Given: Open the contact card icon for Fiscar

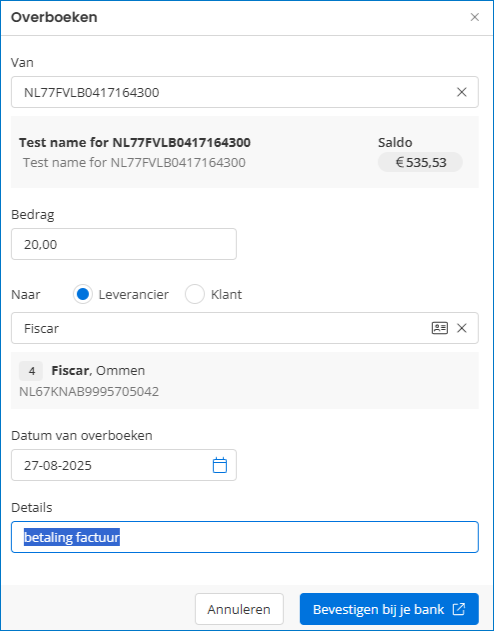Looking at the screenshot, I should coord(440,328).
